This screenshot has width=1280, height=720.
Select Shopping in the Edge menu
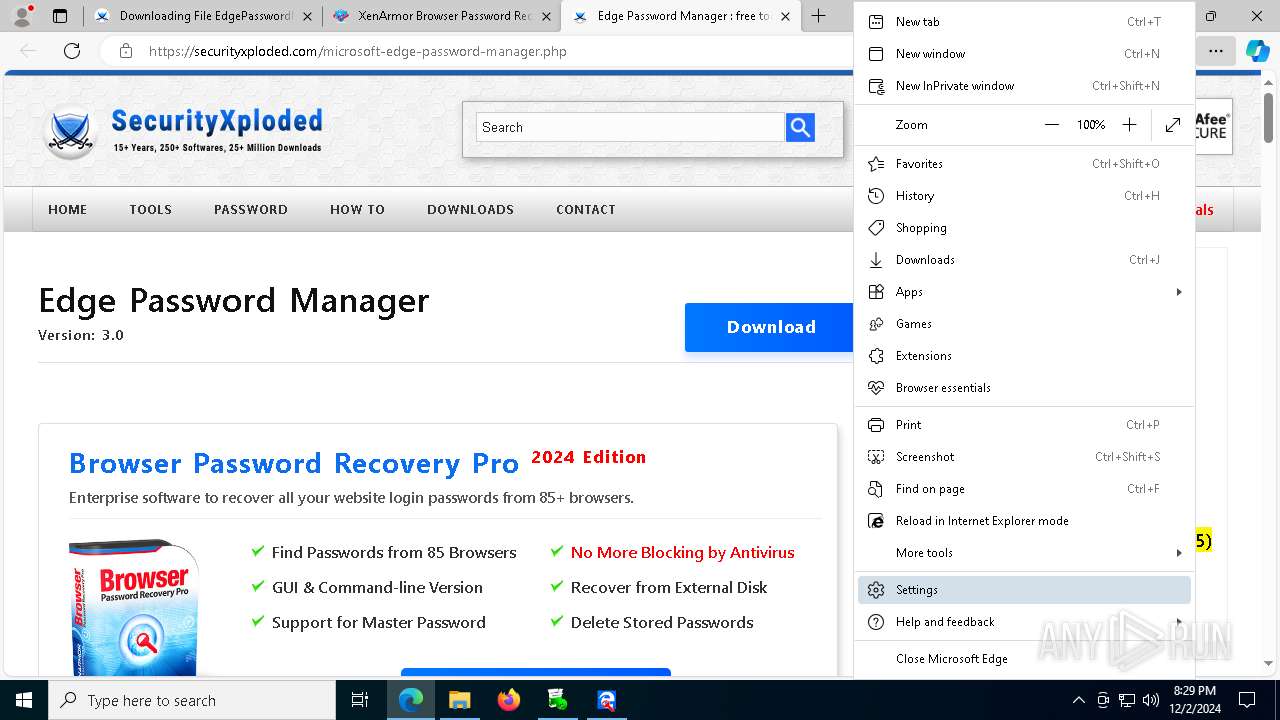(1024, 228)
